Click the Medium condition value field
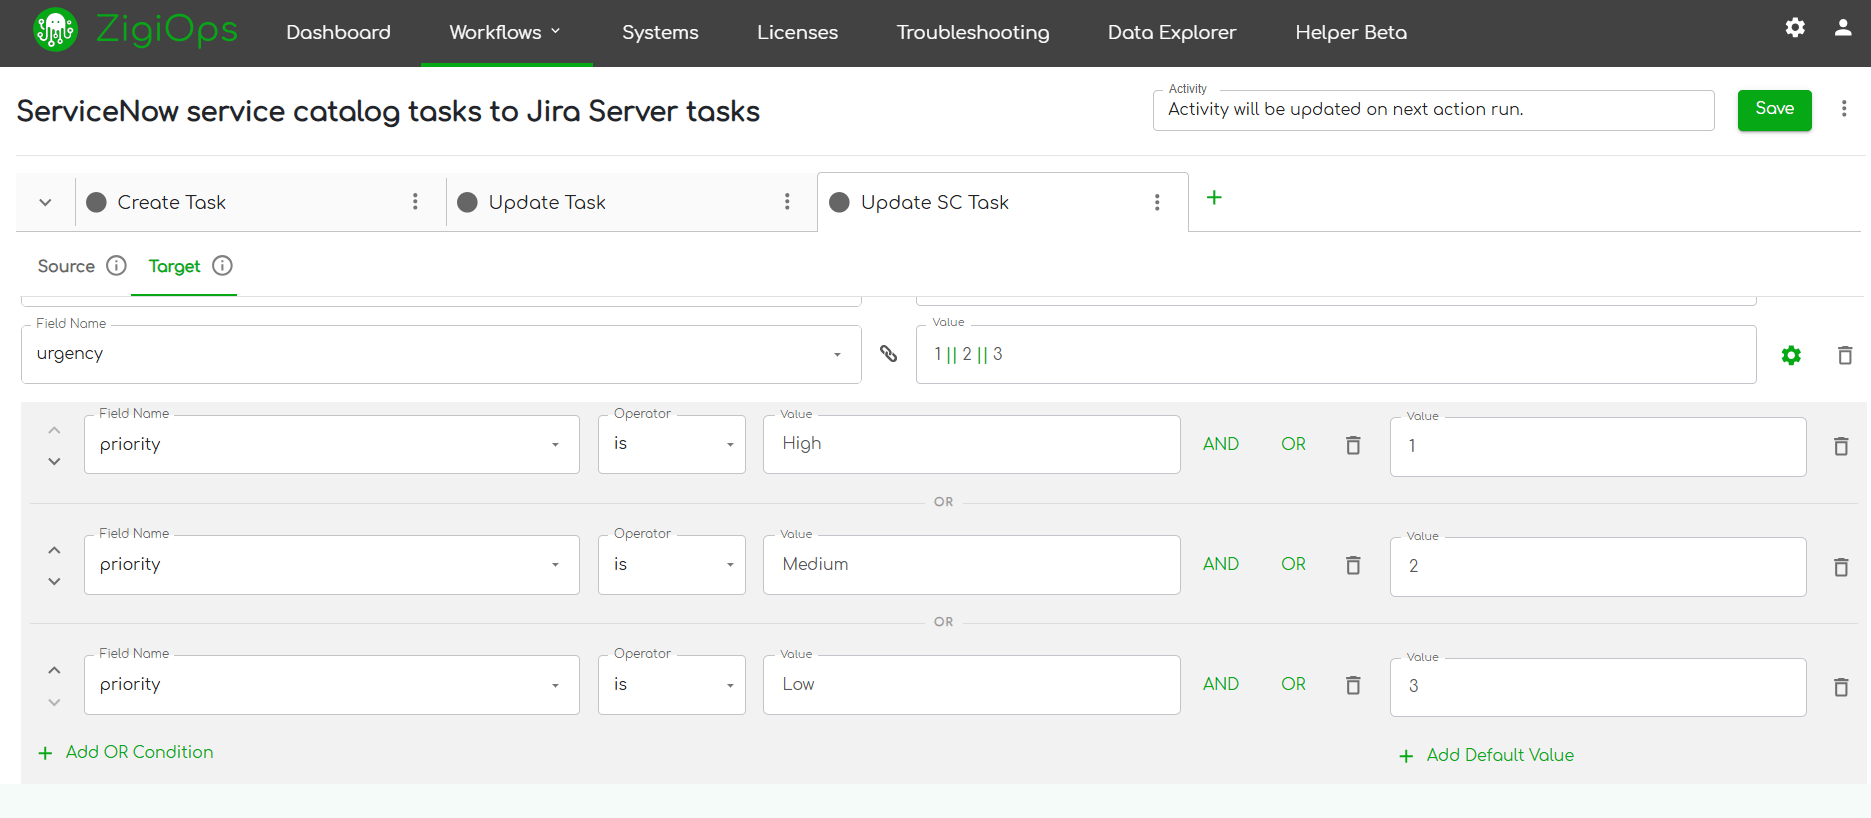 (972, 565)
